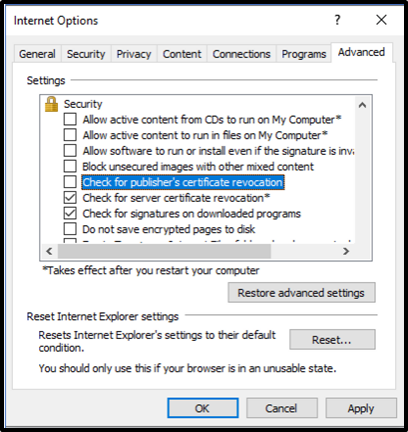Viewport: 408px width, 432px height.
Task: Select the Connections tab
Action: tap(241, 54)
